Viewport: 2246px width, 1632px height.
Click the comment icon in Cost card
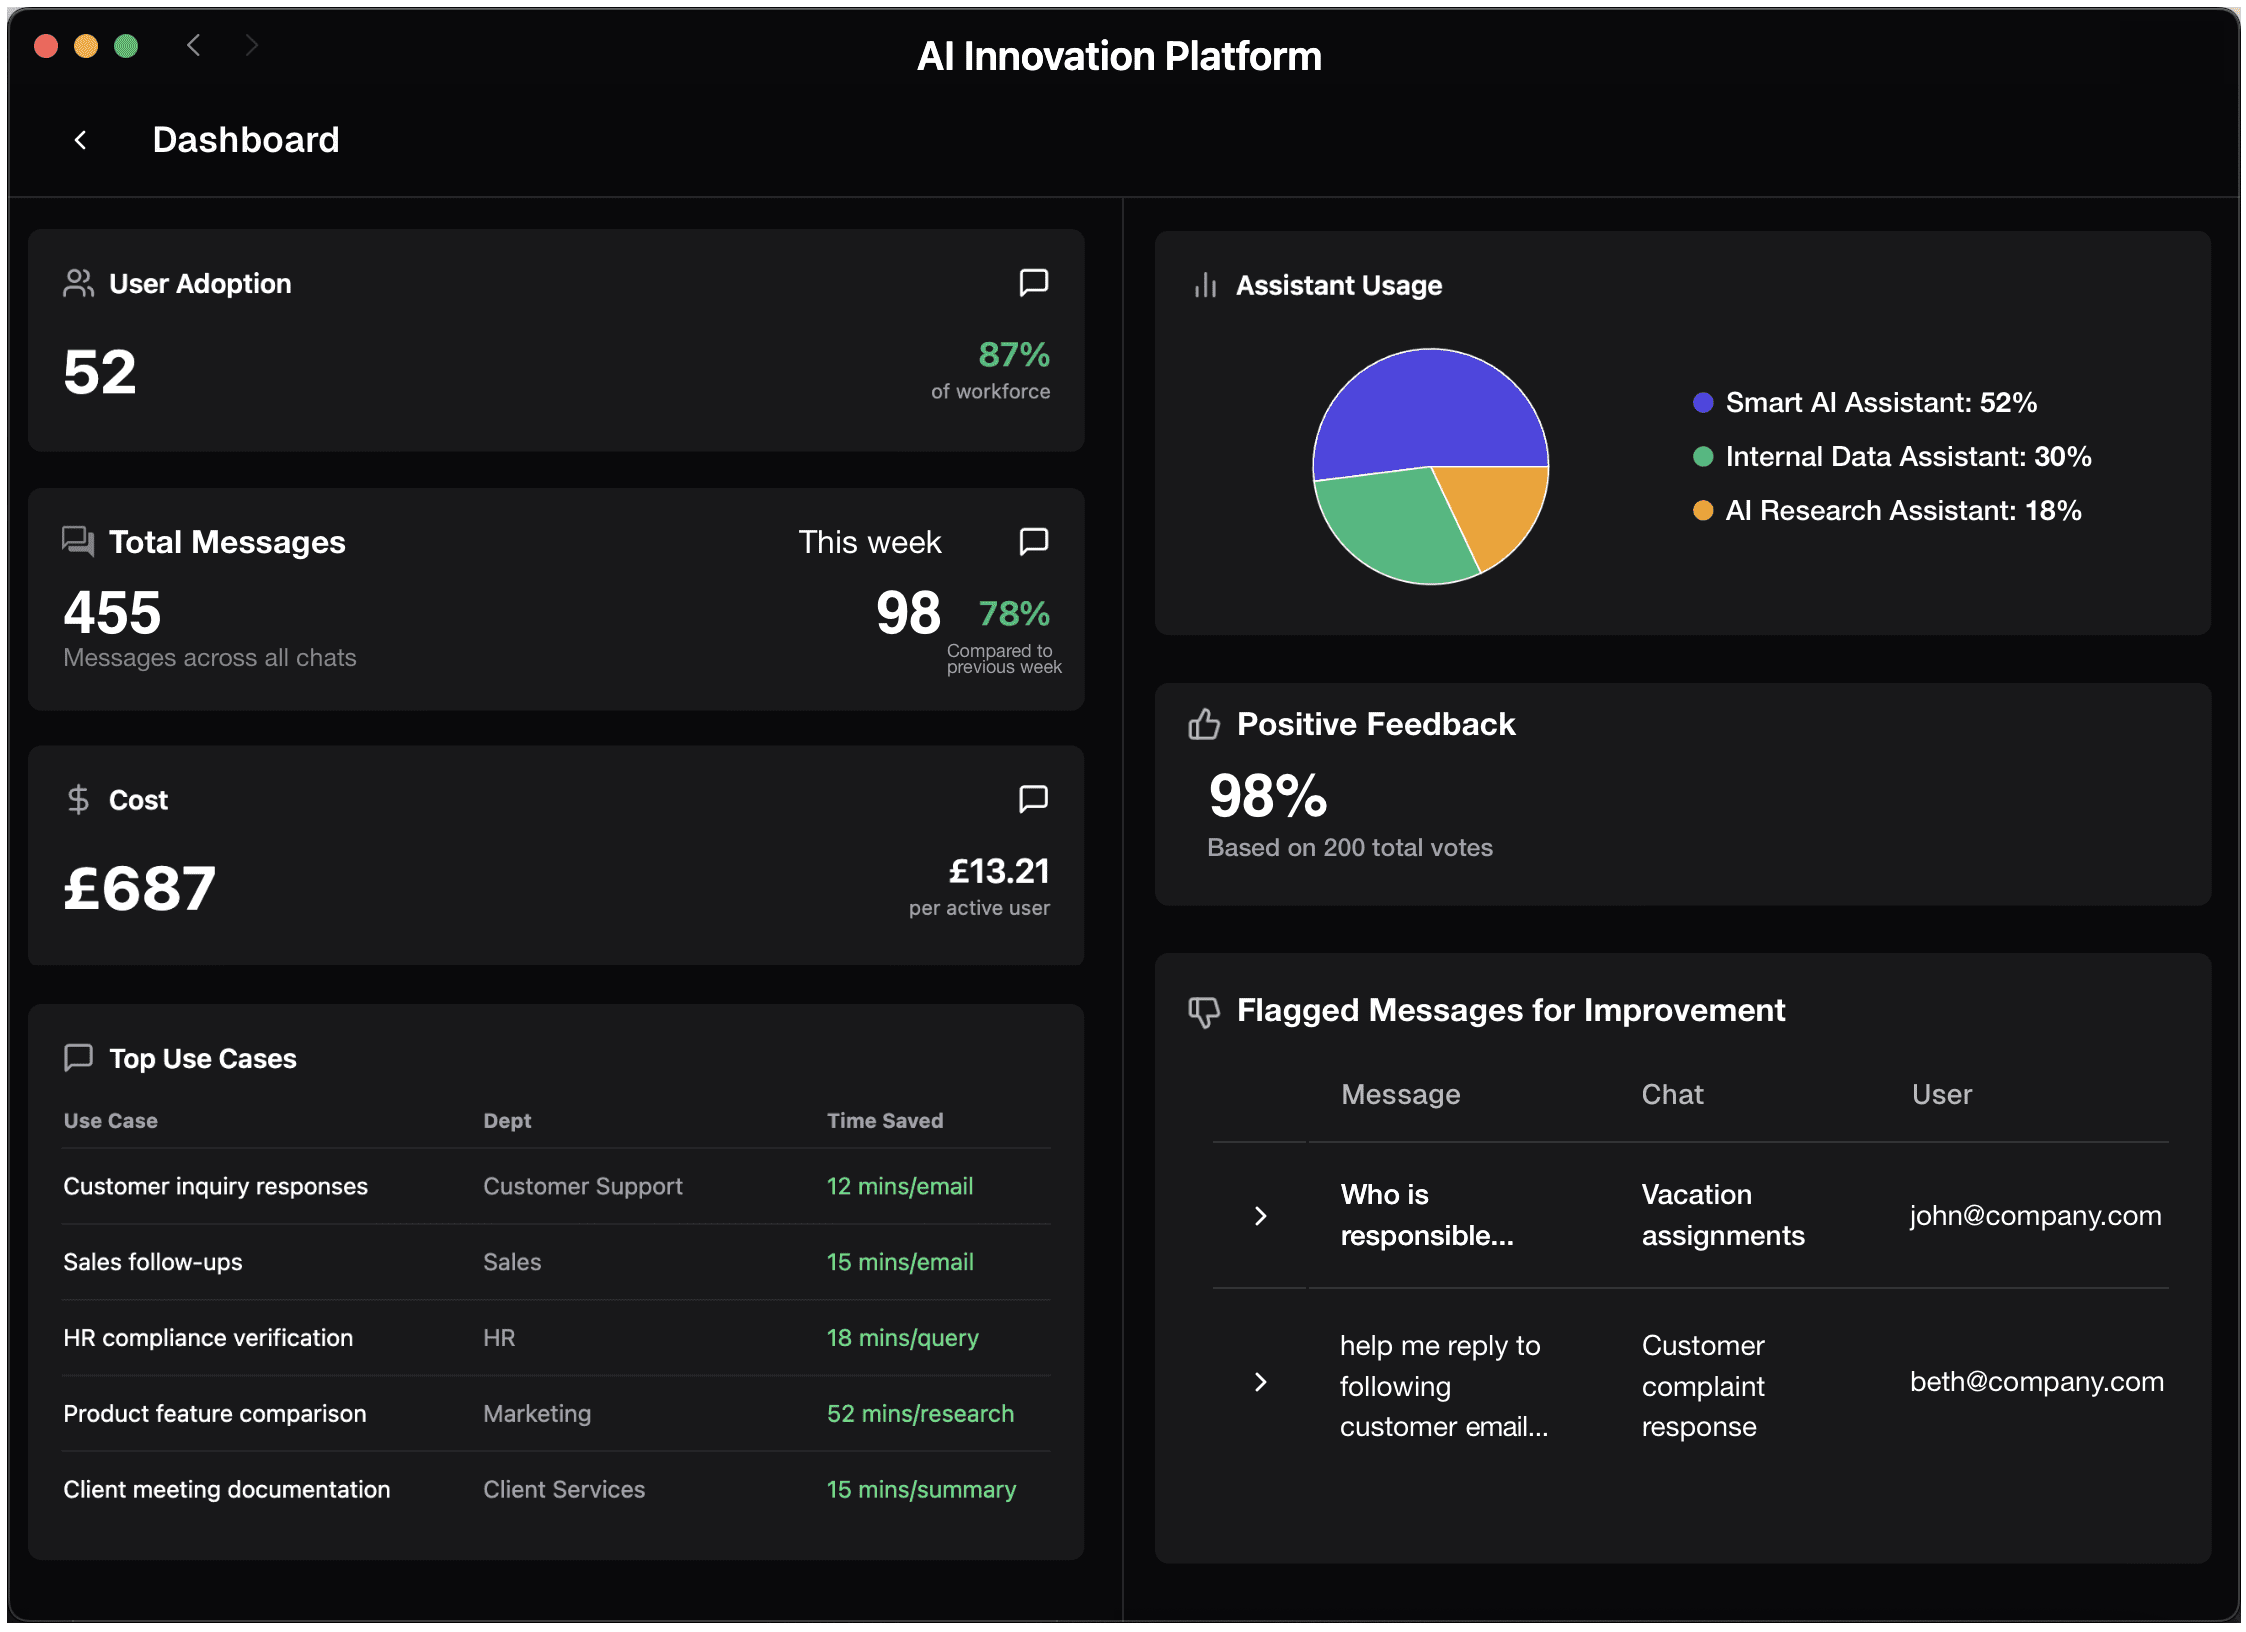pyautogui.click(x=1033, y=798)
